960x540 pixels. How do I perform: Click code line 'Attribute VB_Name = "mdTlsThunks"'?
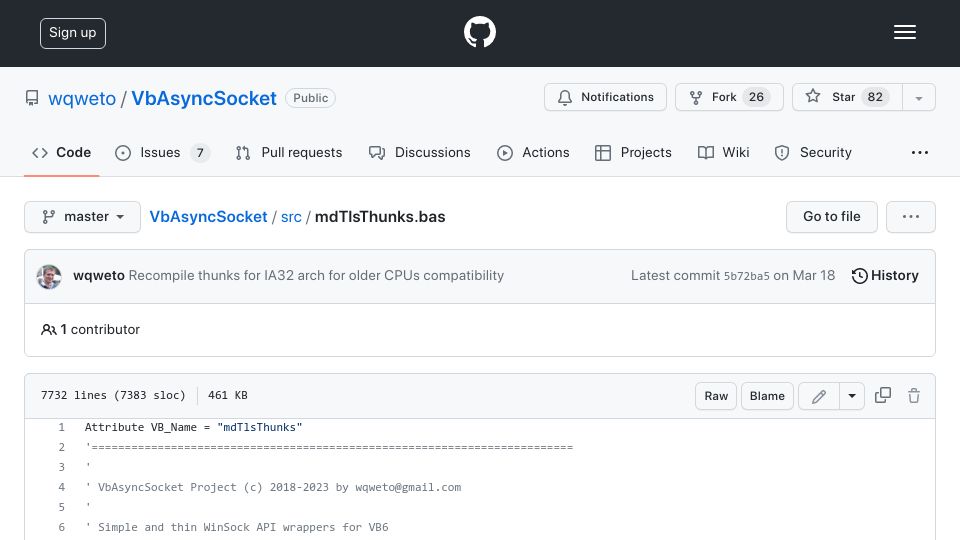click(x=193, y=427)
